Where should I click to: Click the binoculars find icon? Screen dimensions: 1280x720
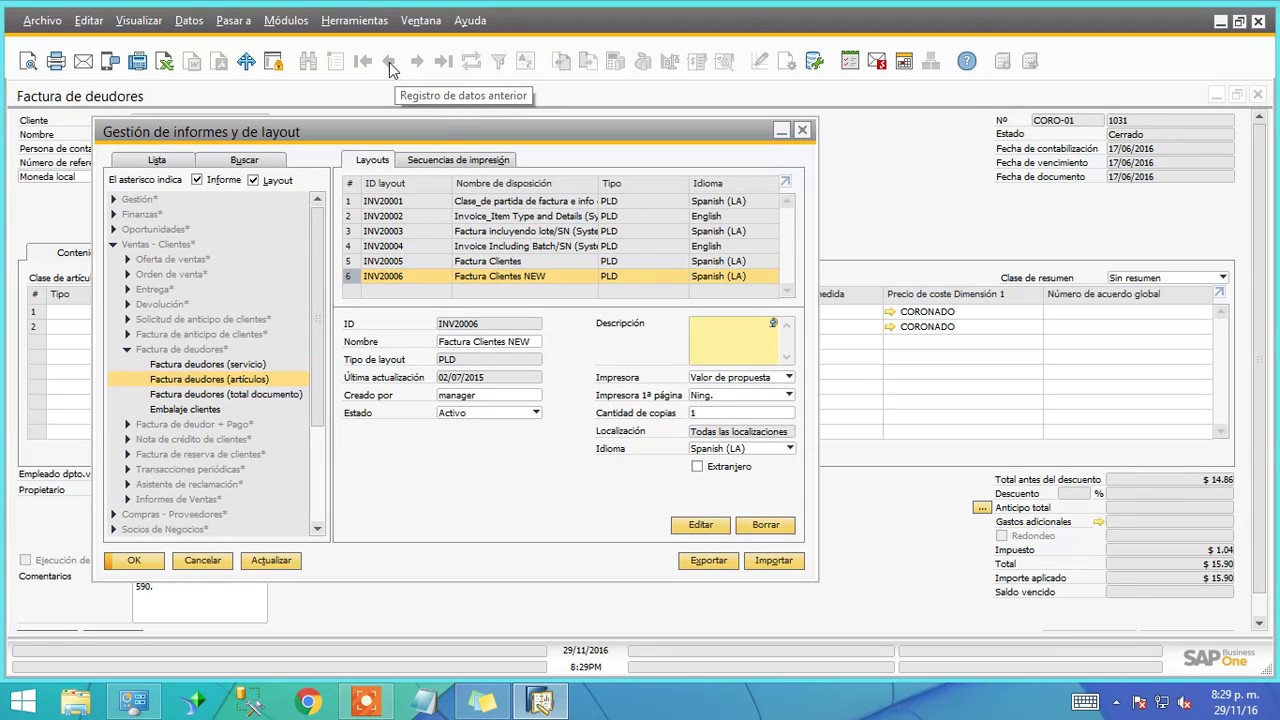coord(308,62)
